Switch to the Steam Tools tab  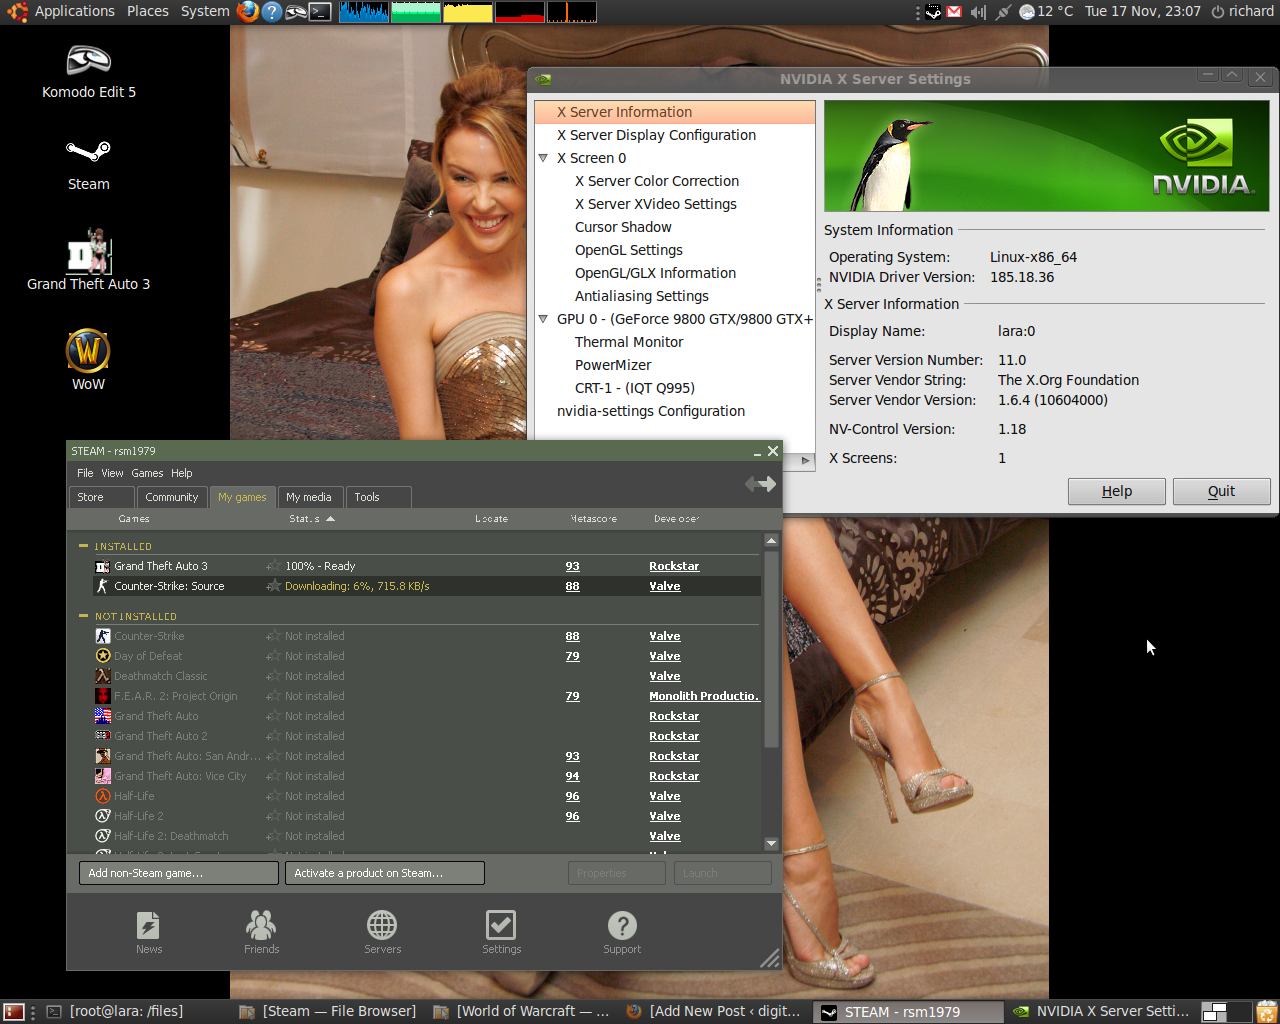(378, 497)
